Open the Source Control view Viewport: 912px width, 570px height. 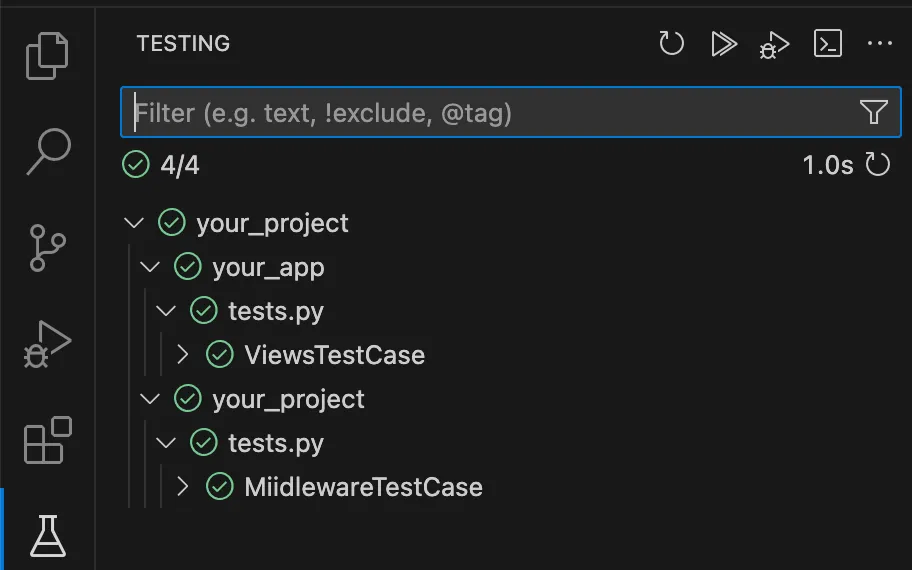click(x=47, y=248)
